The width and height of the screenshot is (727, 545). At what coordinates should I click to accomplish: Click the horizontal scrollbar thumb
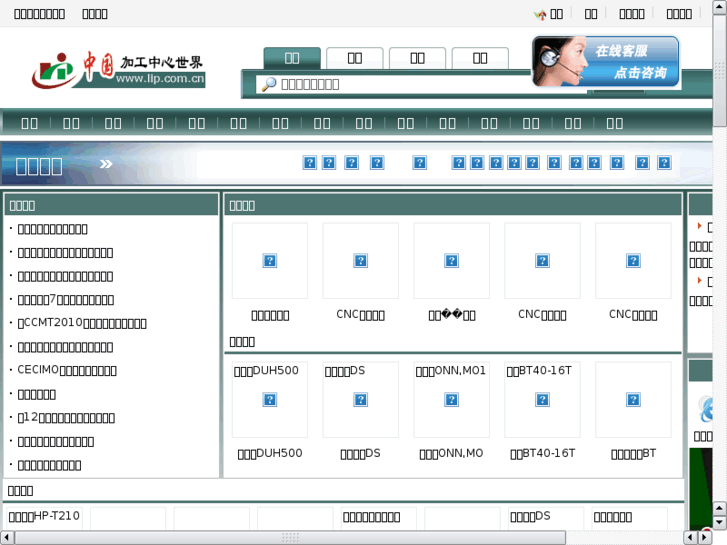point(290,538)
